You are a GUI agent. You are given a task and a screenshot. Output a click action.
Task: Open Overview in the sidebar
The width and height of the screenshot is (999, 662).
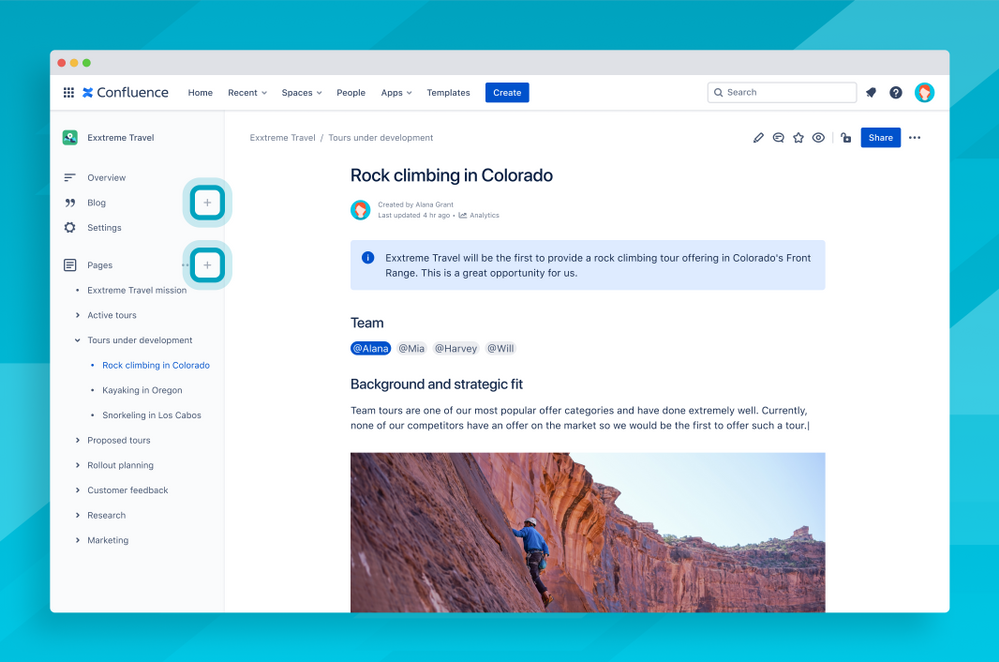106,177
